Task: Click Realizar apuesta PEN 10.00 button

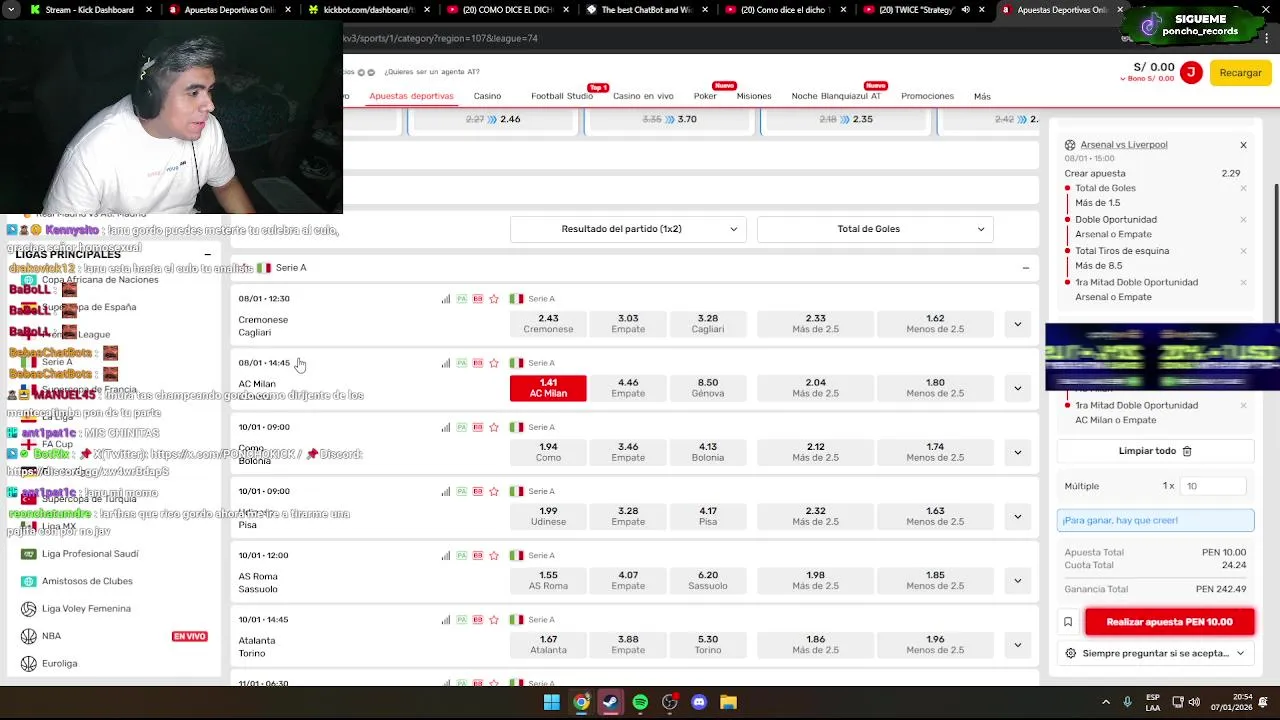Action: (1169, 622)
